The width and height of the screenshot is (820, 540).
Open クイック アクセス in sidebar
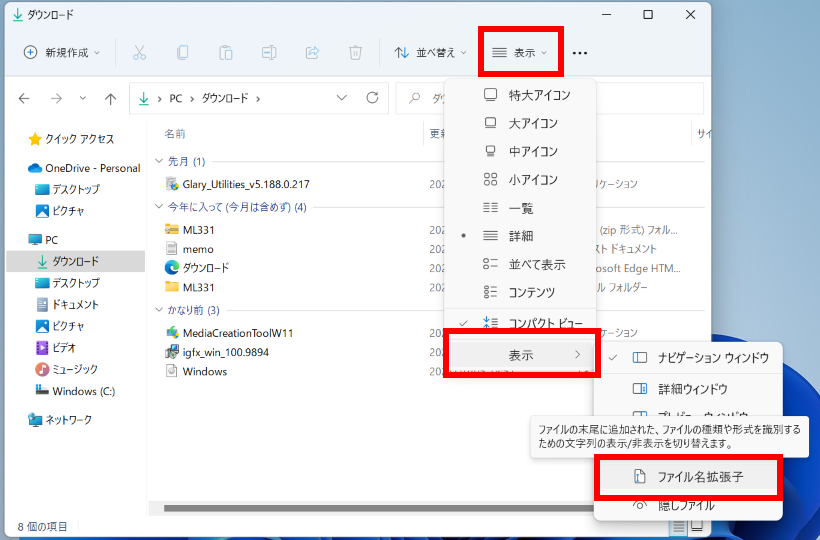72,139
